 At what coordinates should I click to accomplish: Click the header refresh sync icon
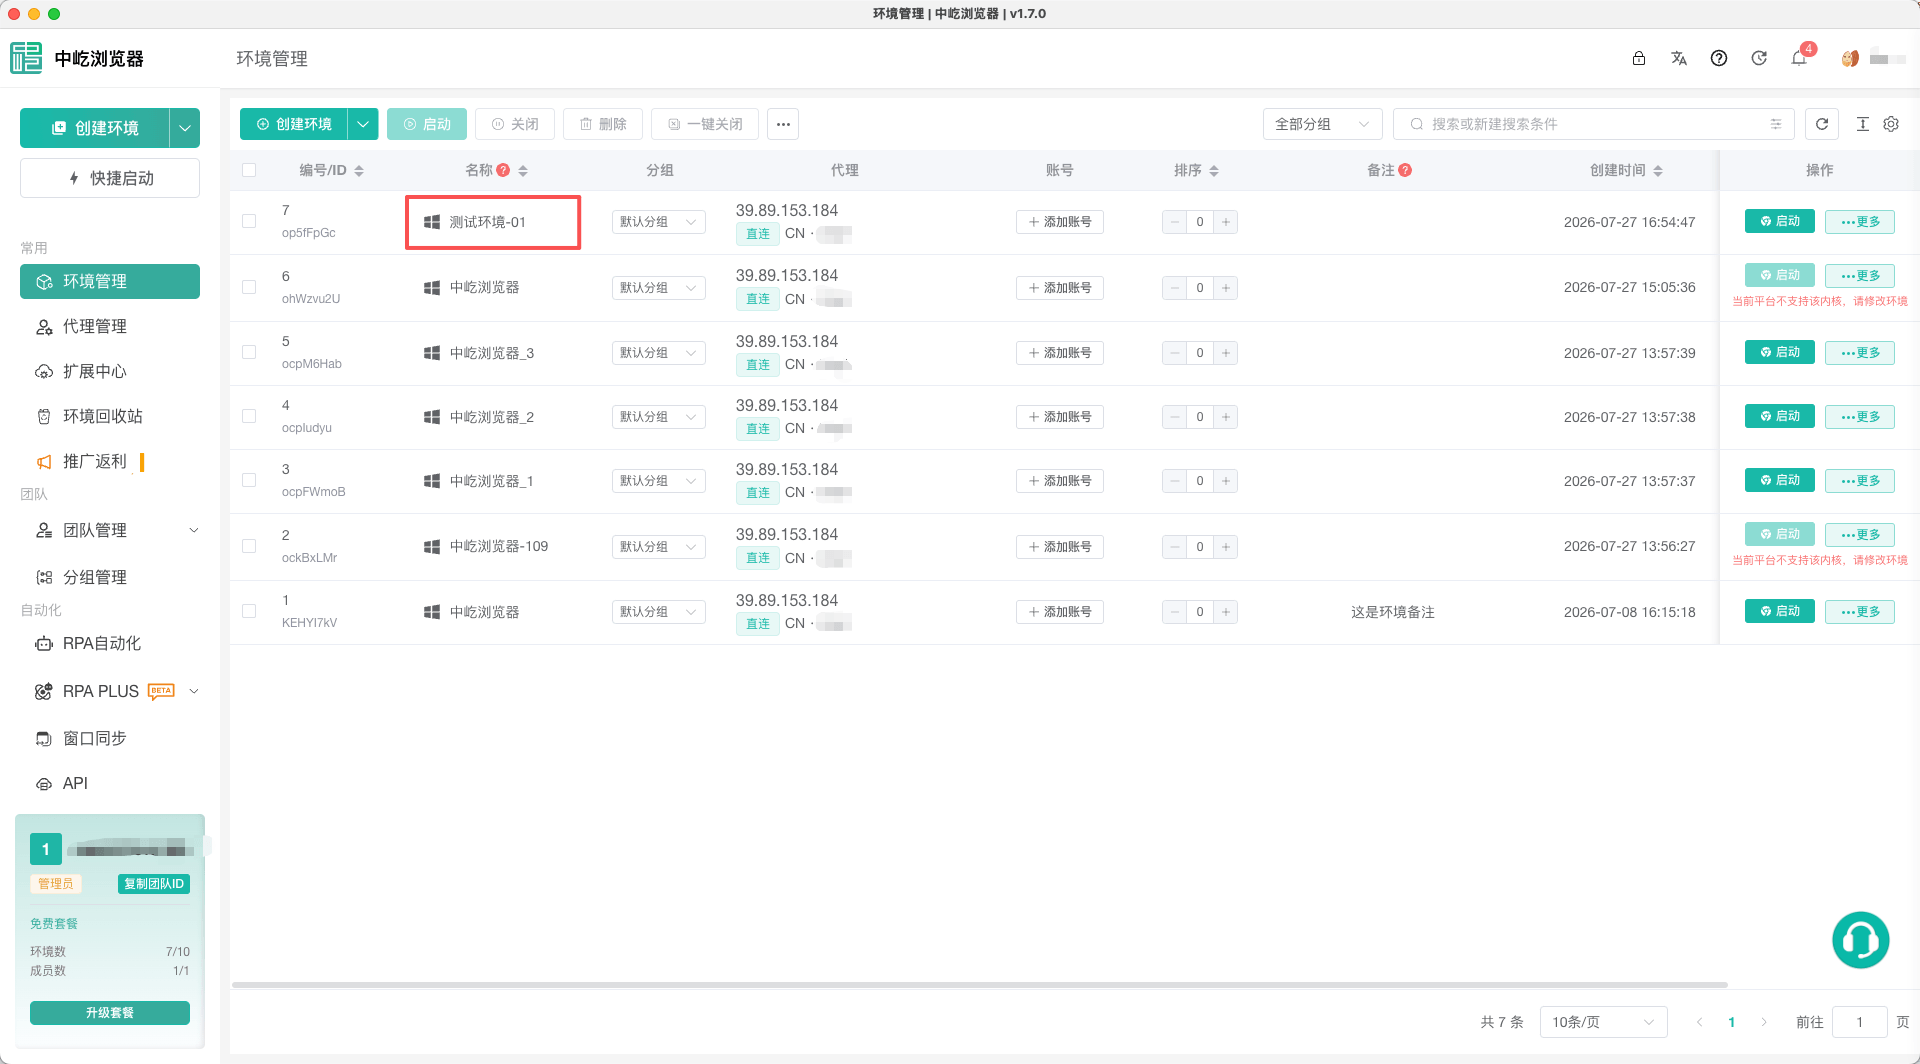pyautogui.click(x=1759, y=58)
